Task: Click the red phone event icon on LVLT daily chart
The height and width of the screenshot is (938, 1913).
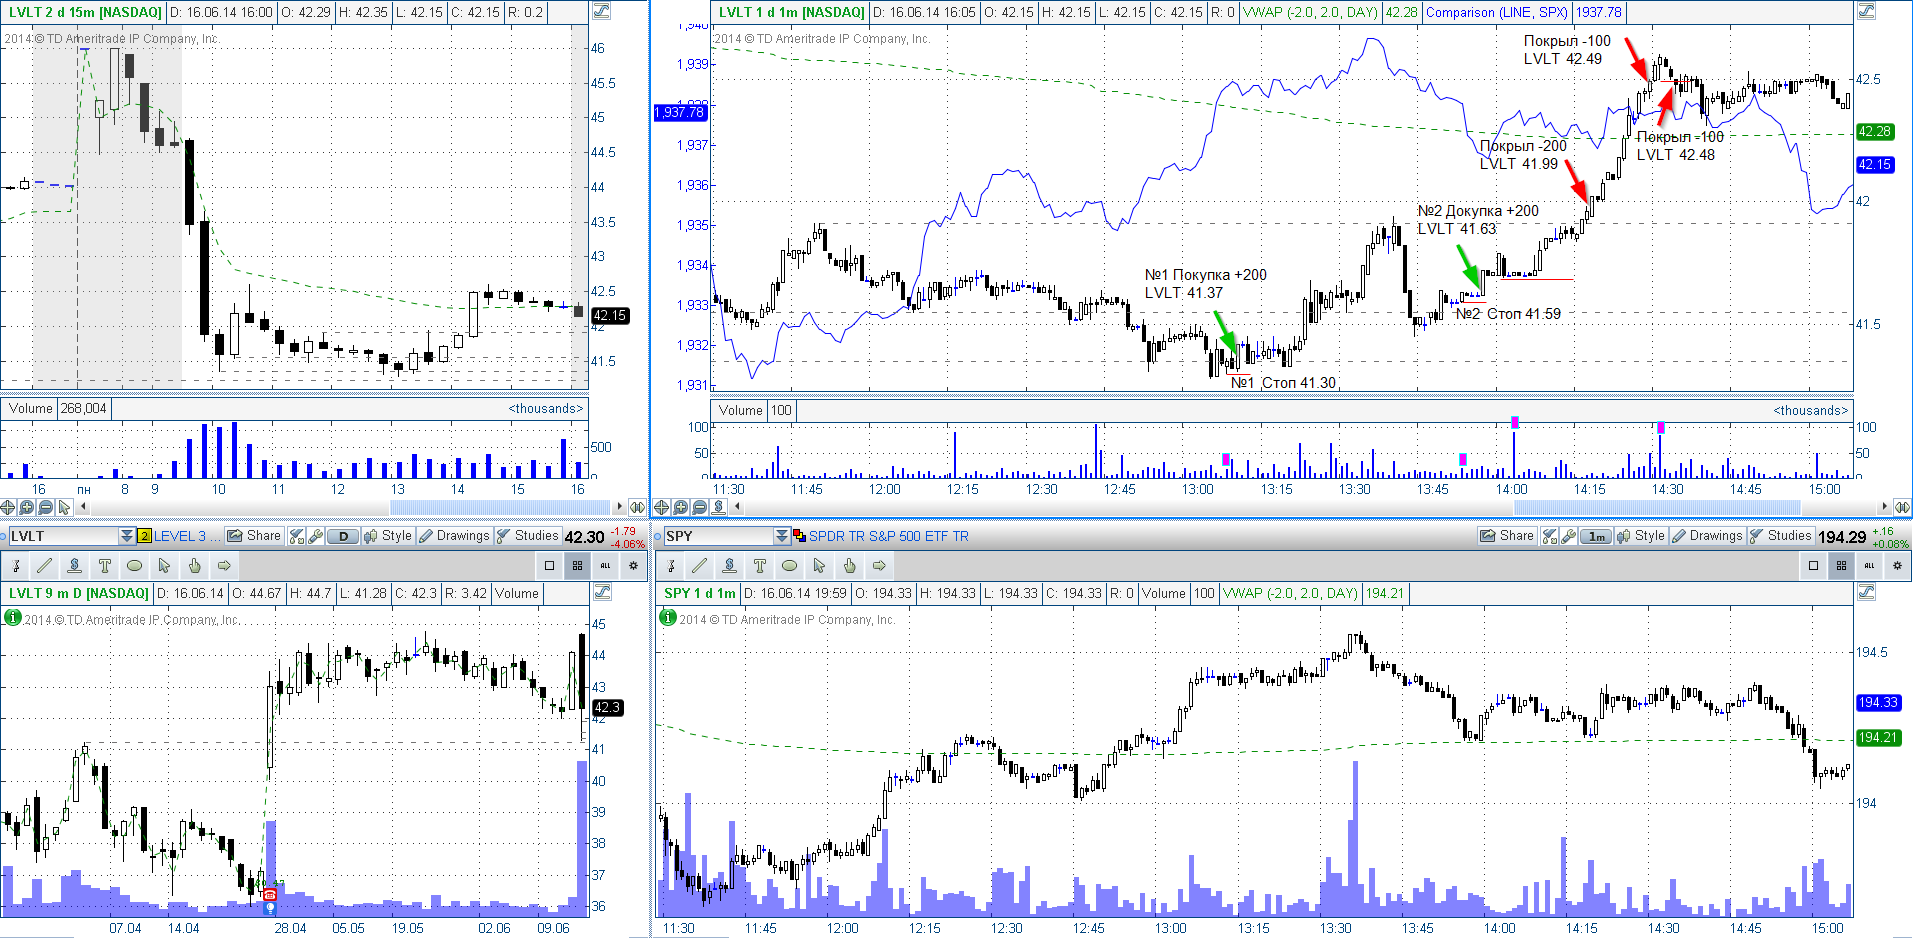Action: (269, 894)
